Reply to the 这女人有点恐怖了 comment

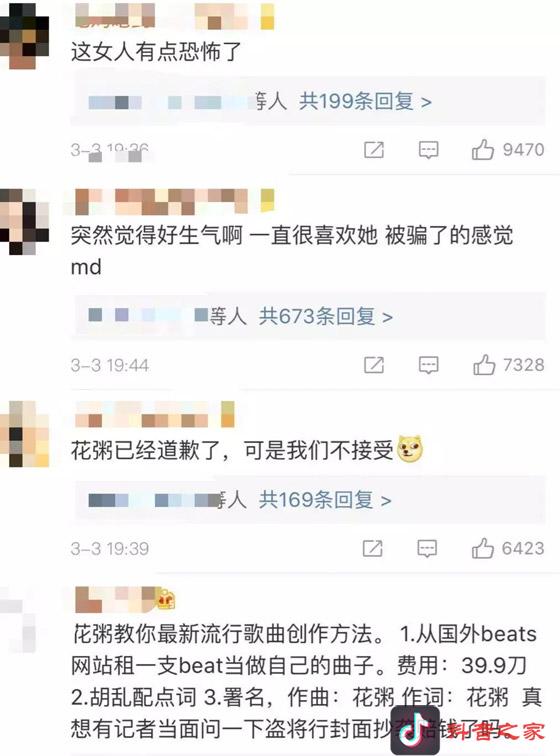(x=428, y=150)
